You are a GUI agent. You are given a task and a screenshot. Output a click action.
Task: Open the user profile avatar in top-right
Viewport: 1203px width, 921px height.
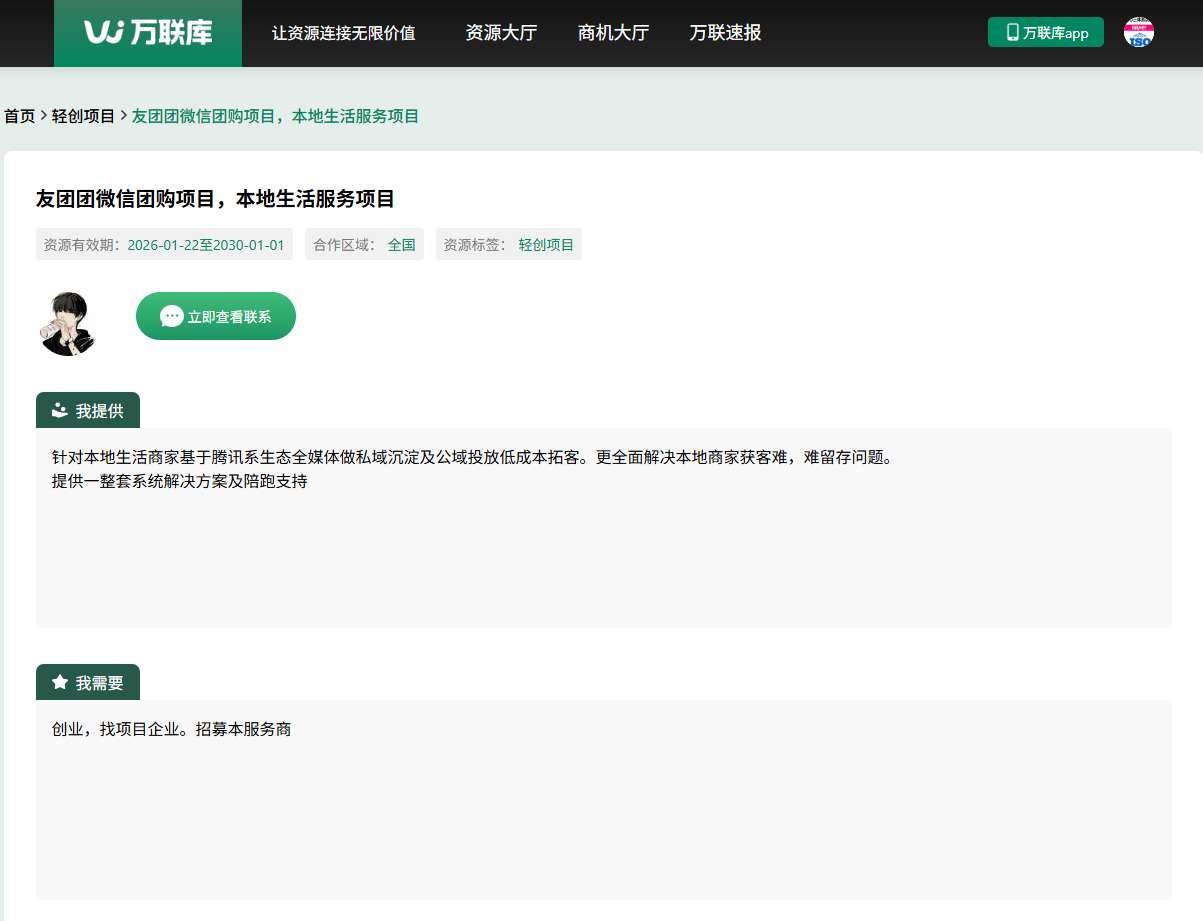click(1139, 32)
